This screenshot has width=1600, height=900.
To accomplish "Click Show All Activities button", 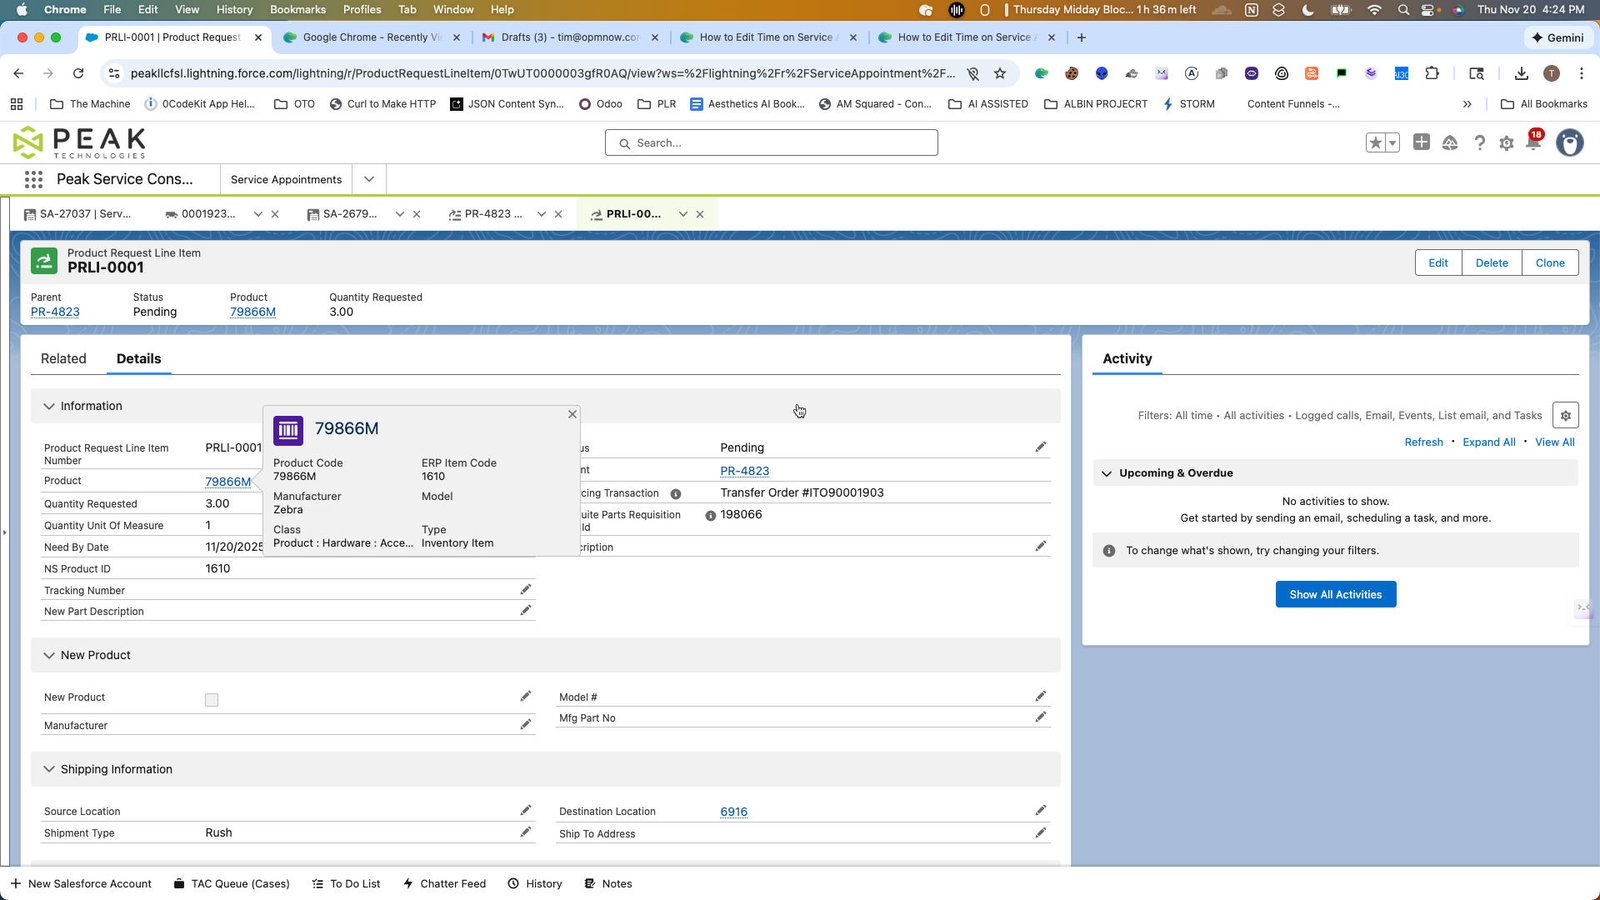I will click(x=1335, y=594).
